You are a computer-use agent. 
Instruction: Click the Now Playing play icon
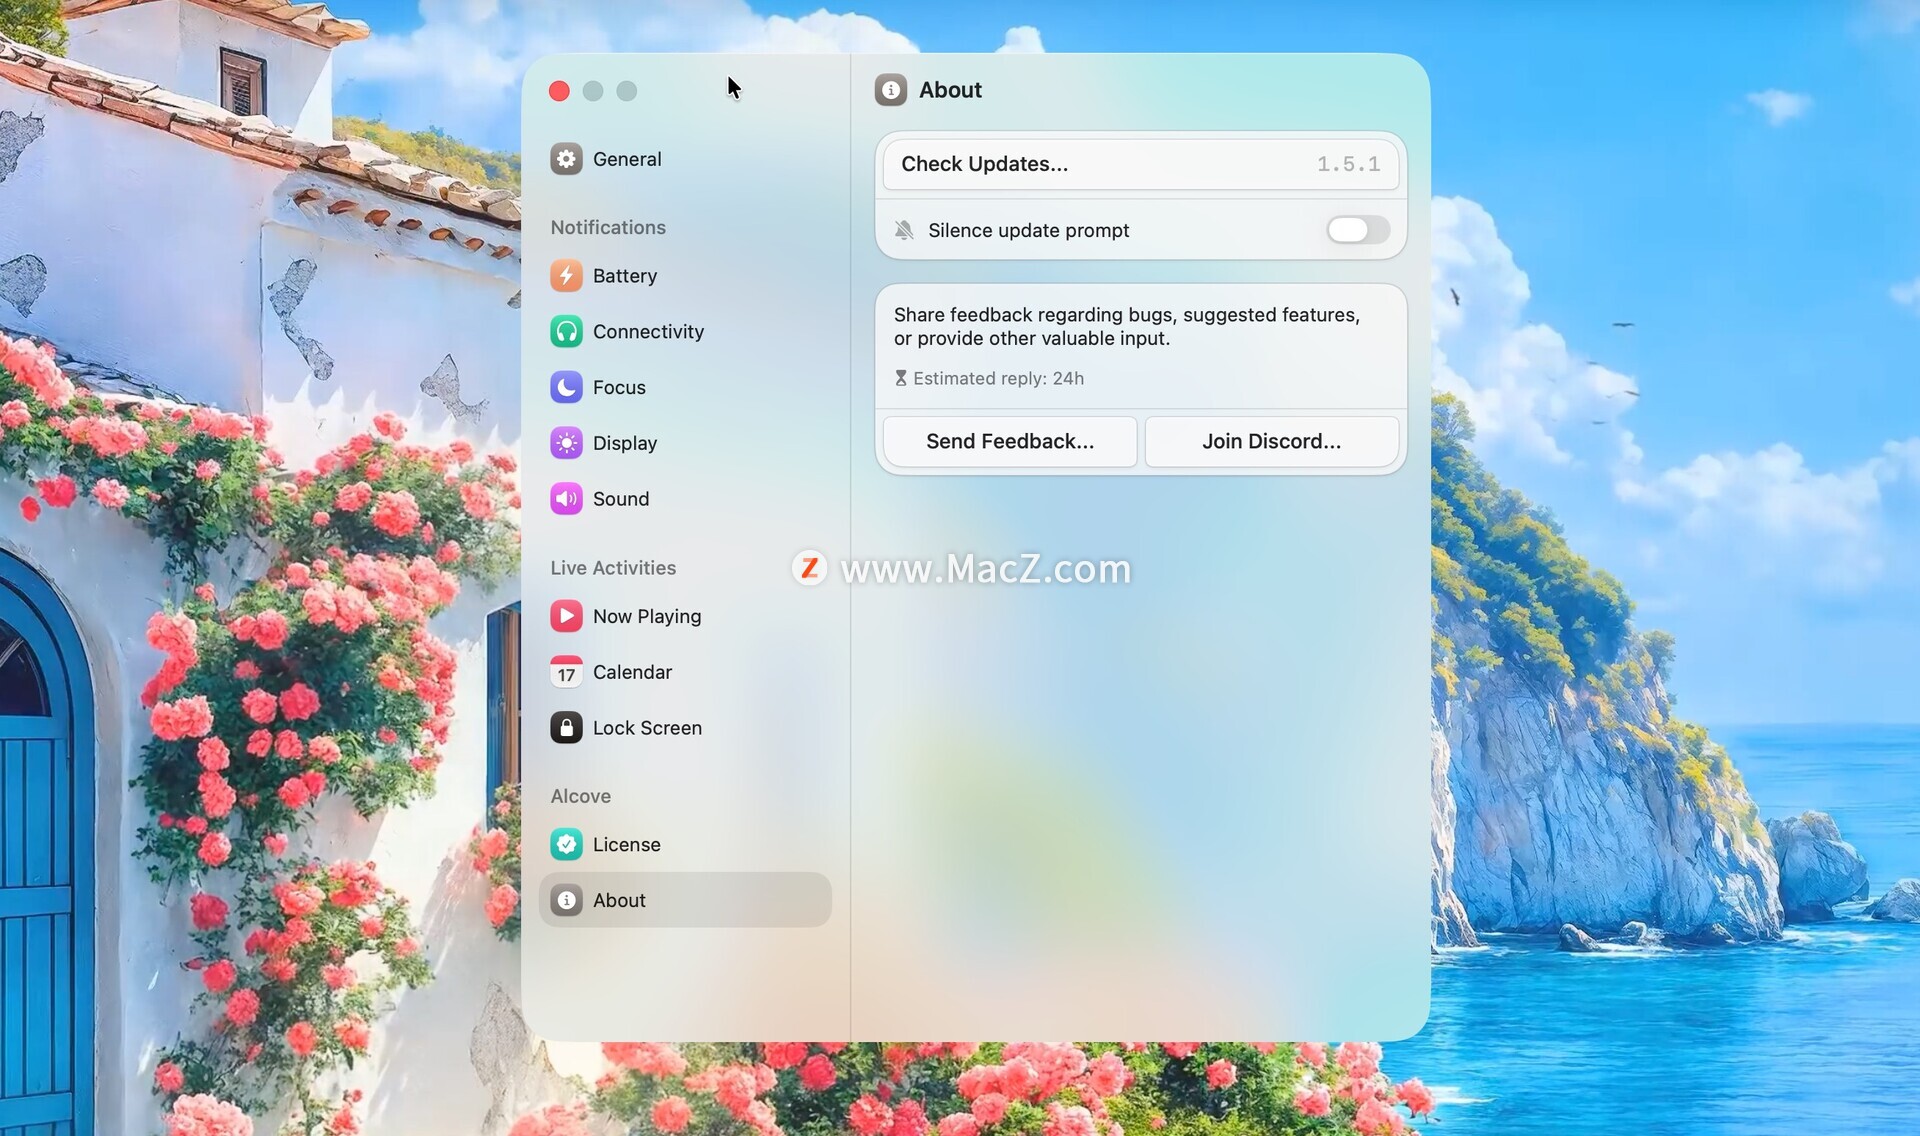[566, 616]
